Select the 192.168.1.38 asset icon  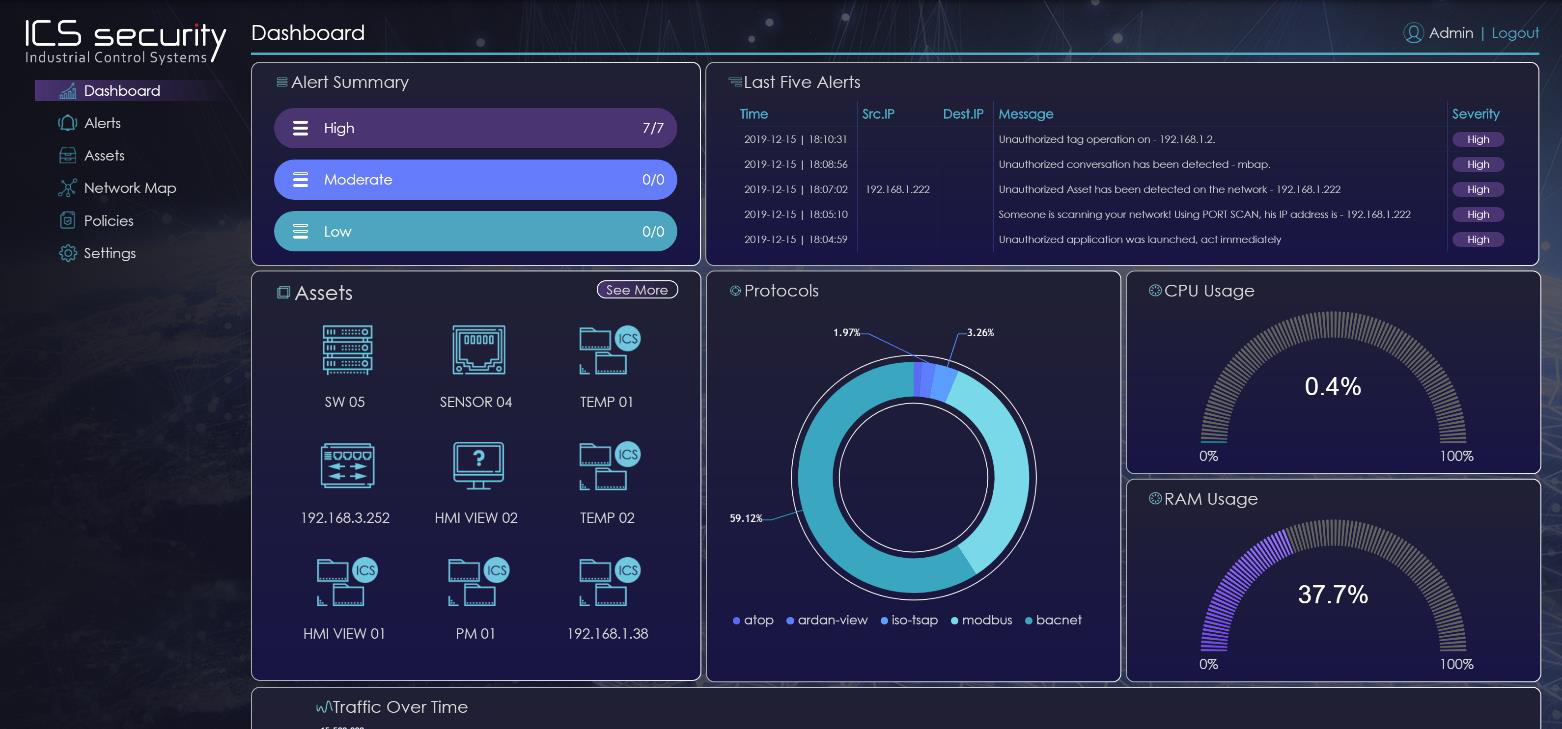tap(609, 582)
